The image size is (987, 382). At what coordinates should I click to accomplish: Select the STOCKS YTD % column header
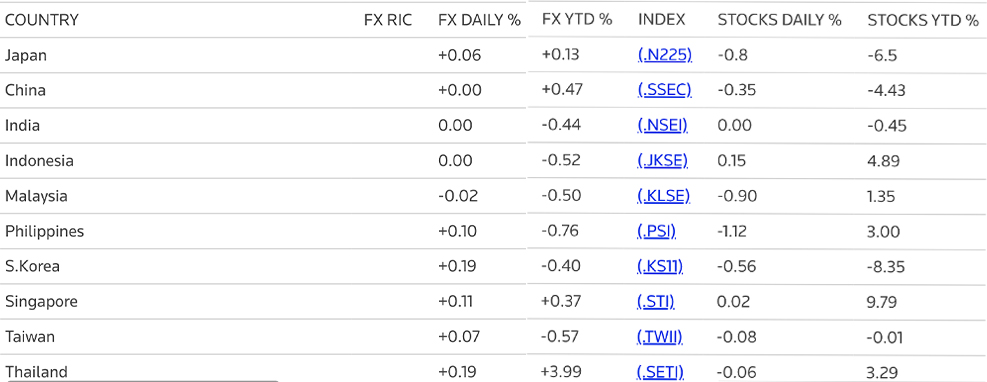tap(923, 20)
